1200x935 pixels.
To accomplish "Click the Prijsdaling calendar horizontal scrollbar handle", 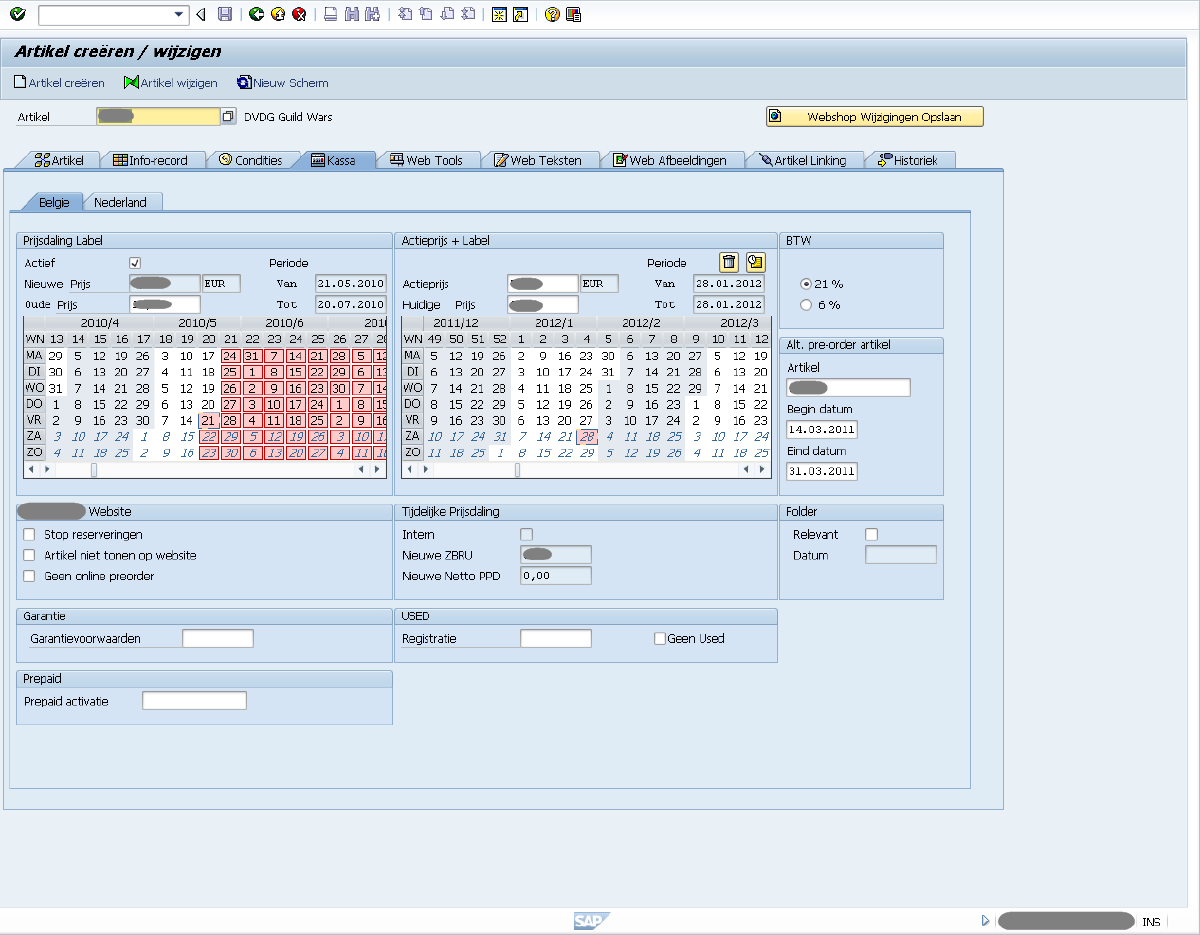I will point(94,469).
